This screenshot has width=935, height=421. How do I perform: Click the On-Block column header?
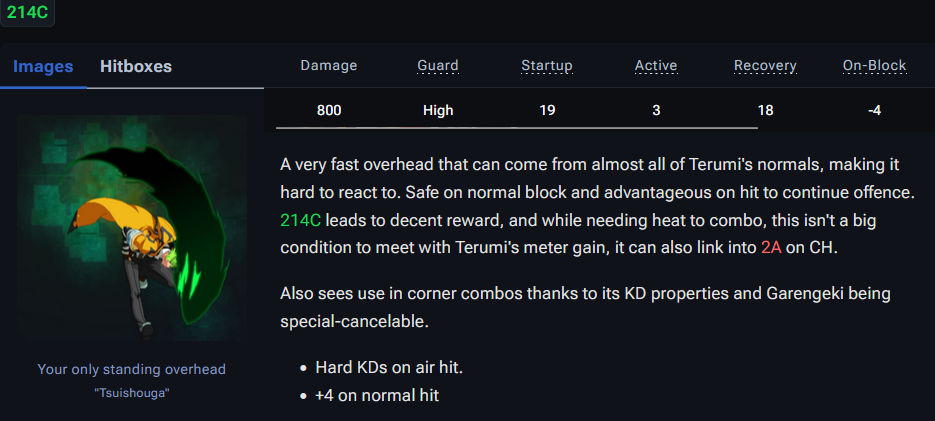click(x=874, y=66)
